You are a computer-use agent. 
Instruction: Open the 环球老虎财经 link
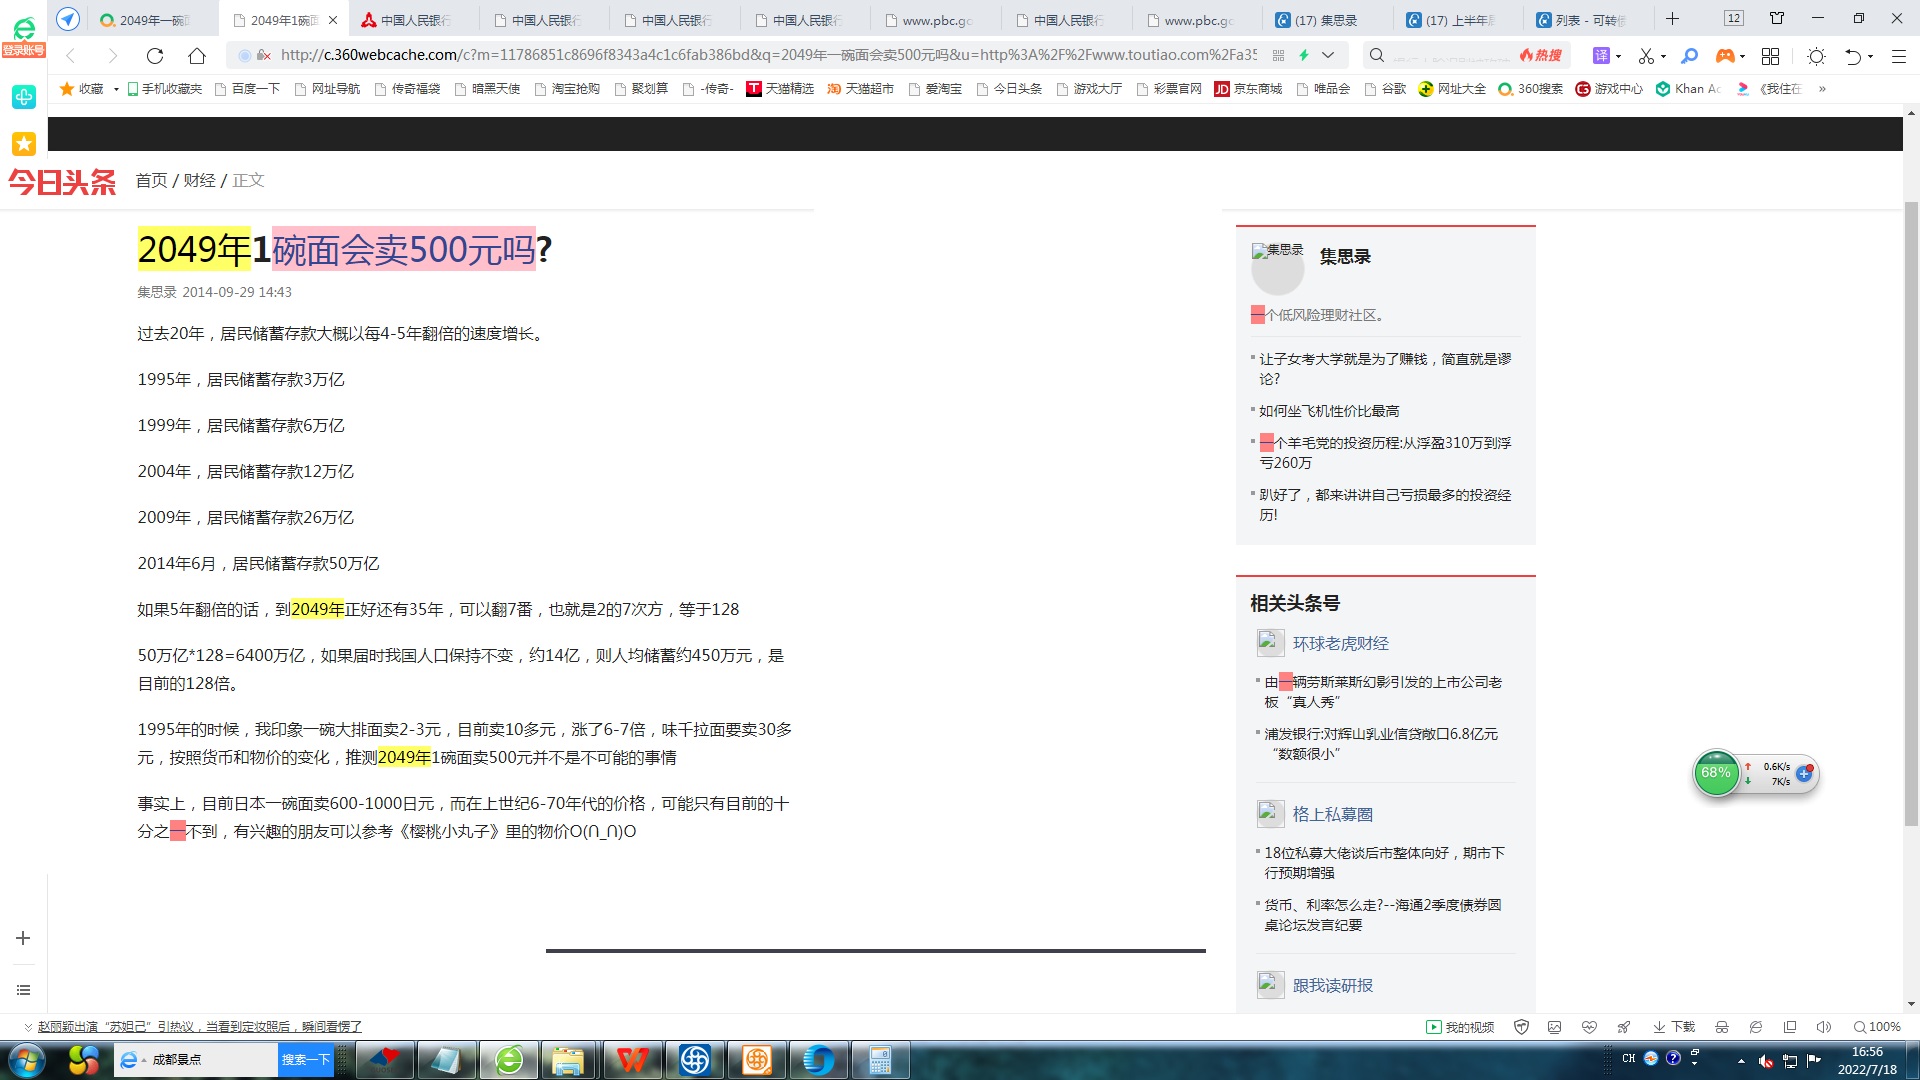tap(1340, 643)
